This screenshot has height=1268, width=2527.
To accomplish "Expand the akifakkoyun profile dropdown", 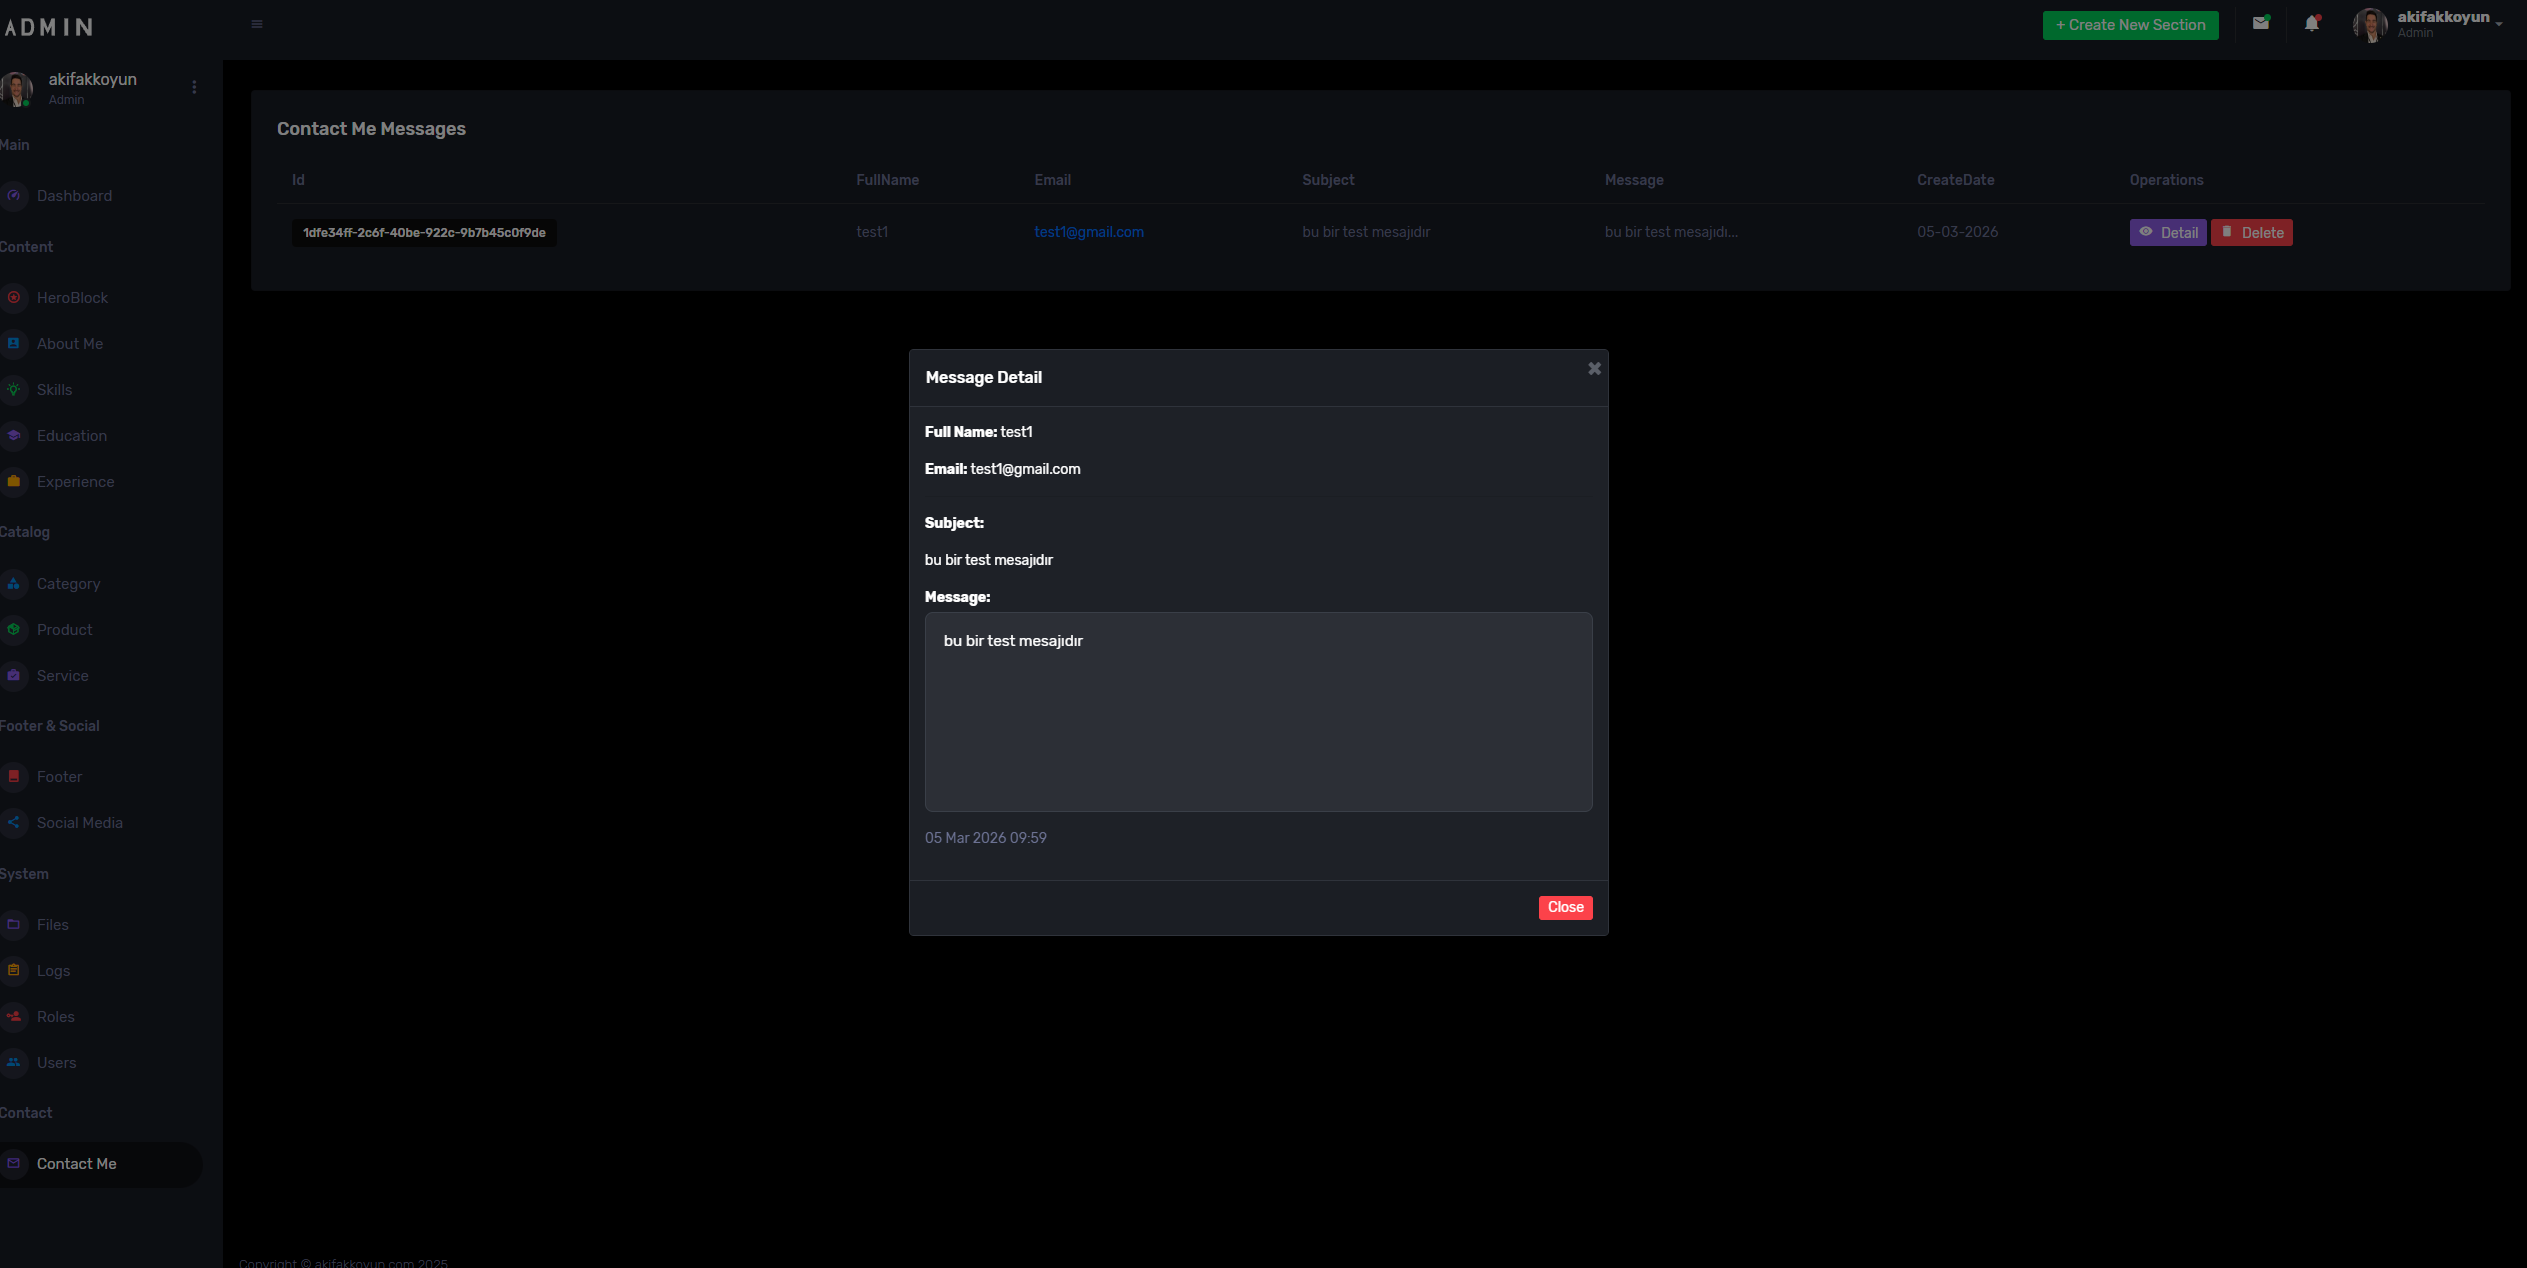I will (2443, 24).
